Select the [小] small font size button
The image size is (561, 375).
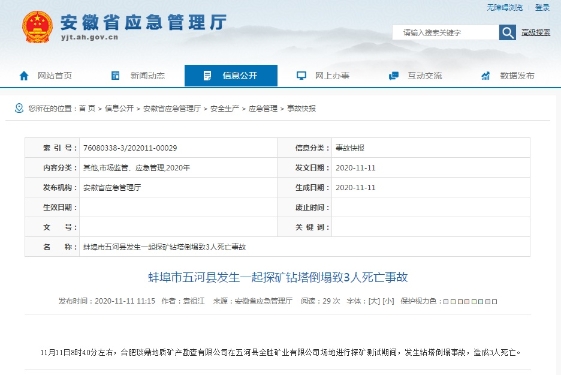tap(388, 301)
